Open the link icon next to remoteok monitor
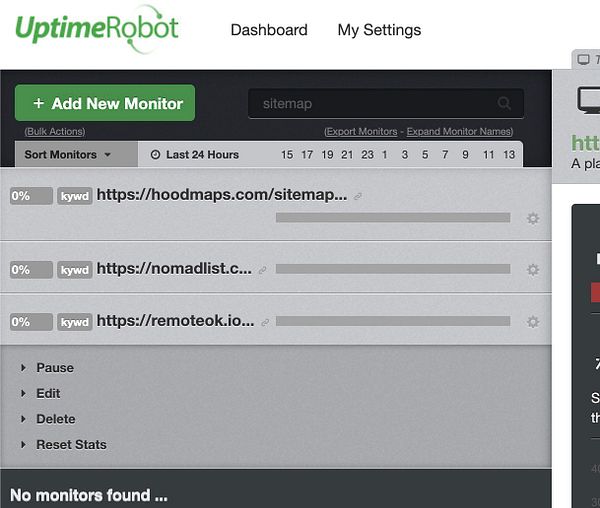Screen dimensions: 600x508 click(265, 322)
